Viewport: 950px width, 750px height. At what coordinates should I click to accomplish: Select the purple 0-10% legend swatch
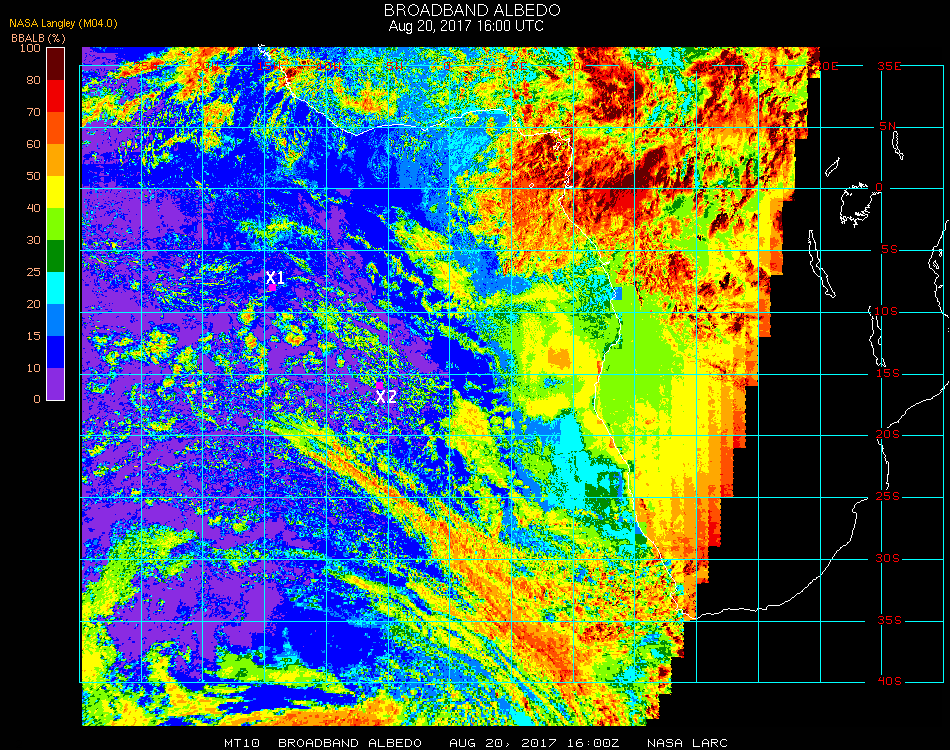pos(56,384)
